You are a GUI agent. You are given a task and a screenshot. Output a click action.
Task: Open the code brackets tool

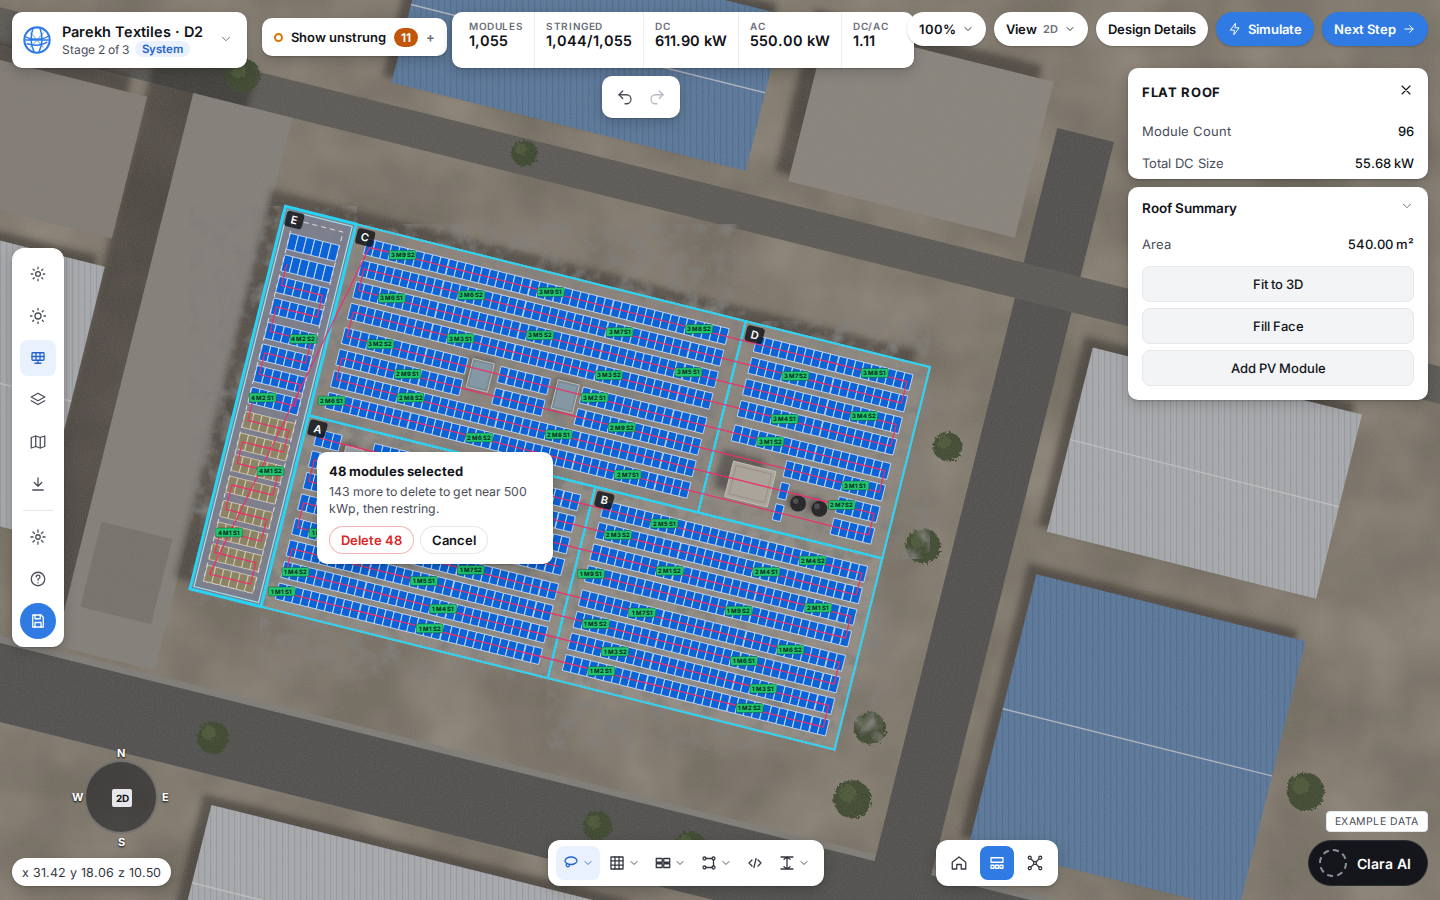pos(755,863)
